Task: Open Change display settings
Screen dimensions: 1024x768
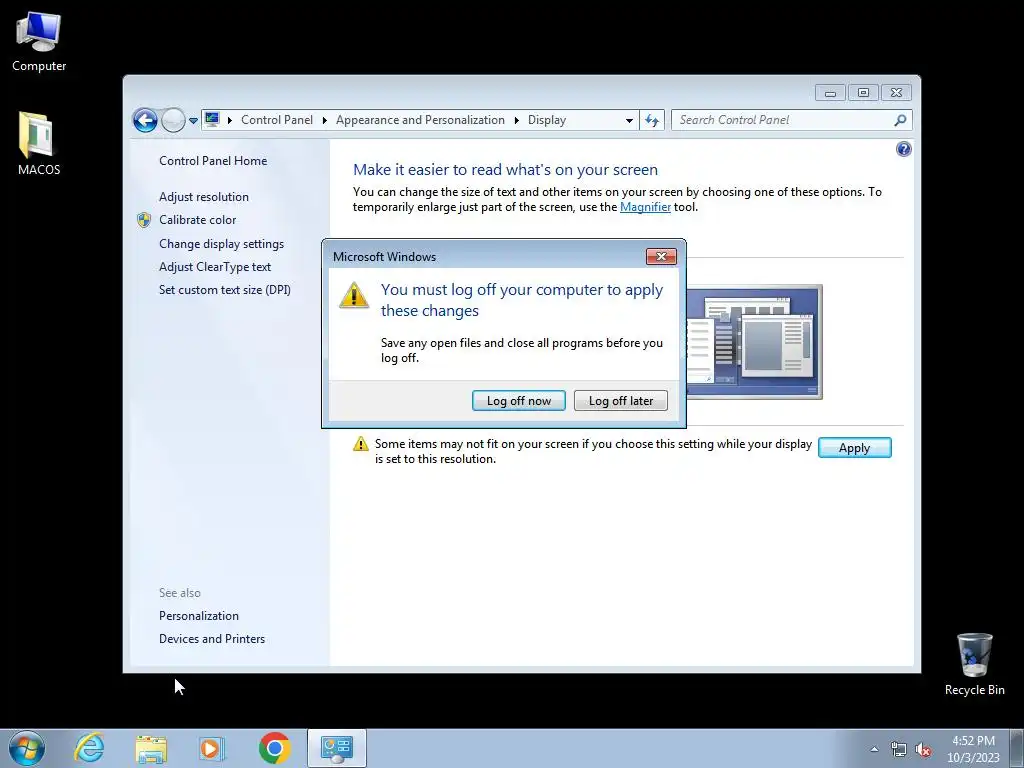Action: tap(221, 244)
